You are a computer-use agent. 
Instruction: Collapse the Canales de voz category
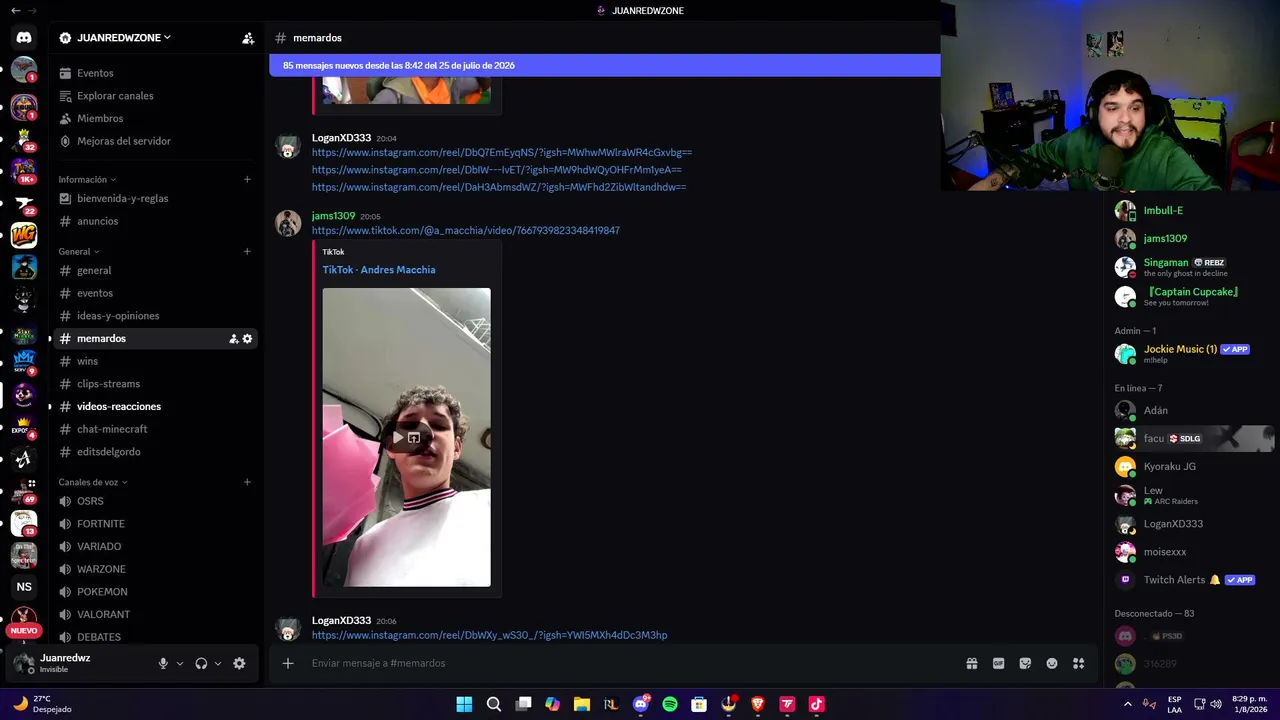(x=93, y=482)
